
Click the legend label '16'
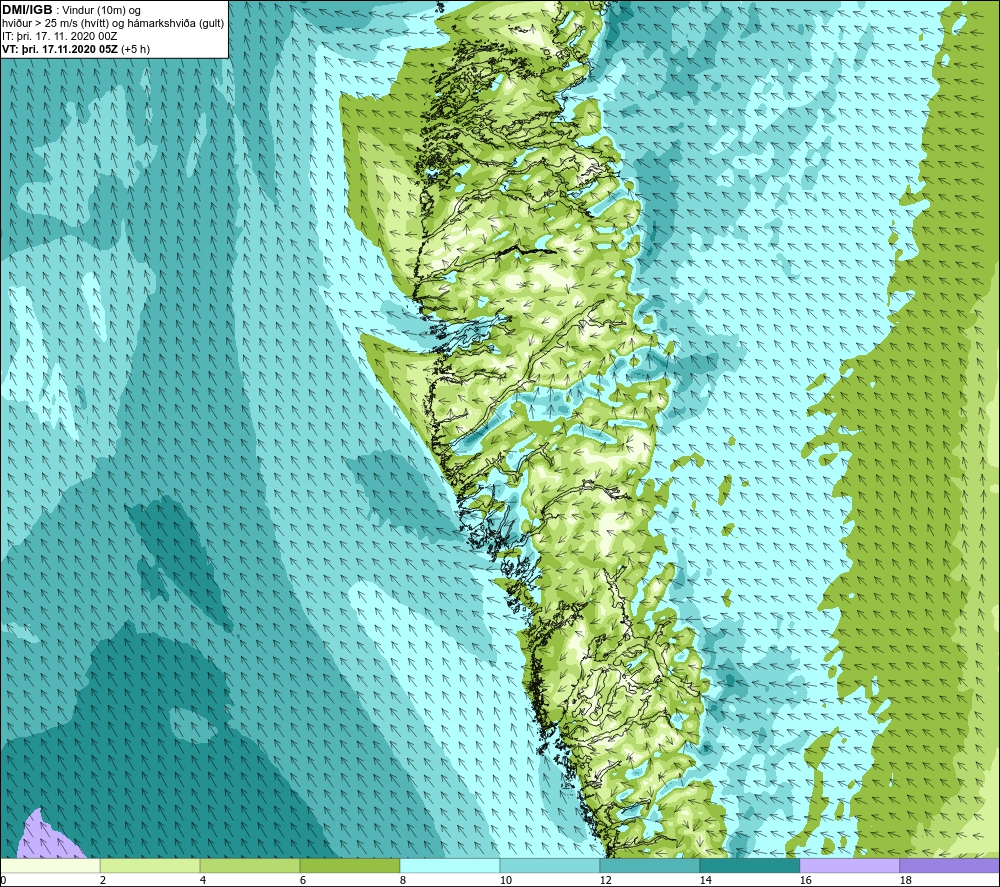coord(805,880)
